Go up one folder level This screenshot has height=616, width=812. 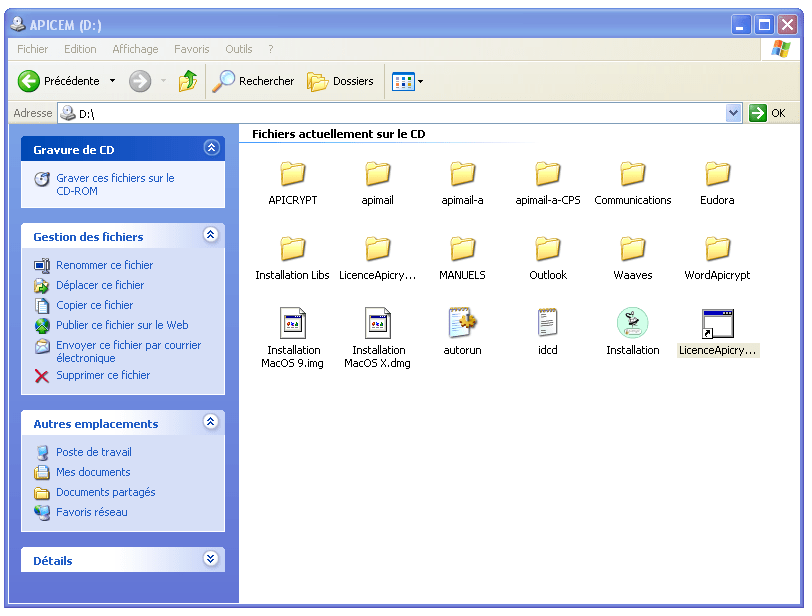pos(188,81)
